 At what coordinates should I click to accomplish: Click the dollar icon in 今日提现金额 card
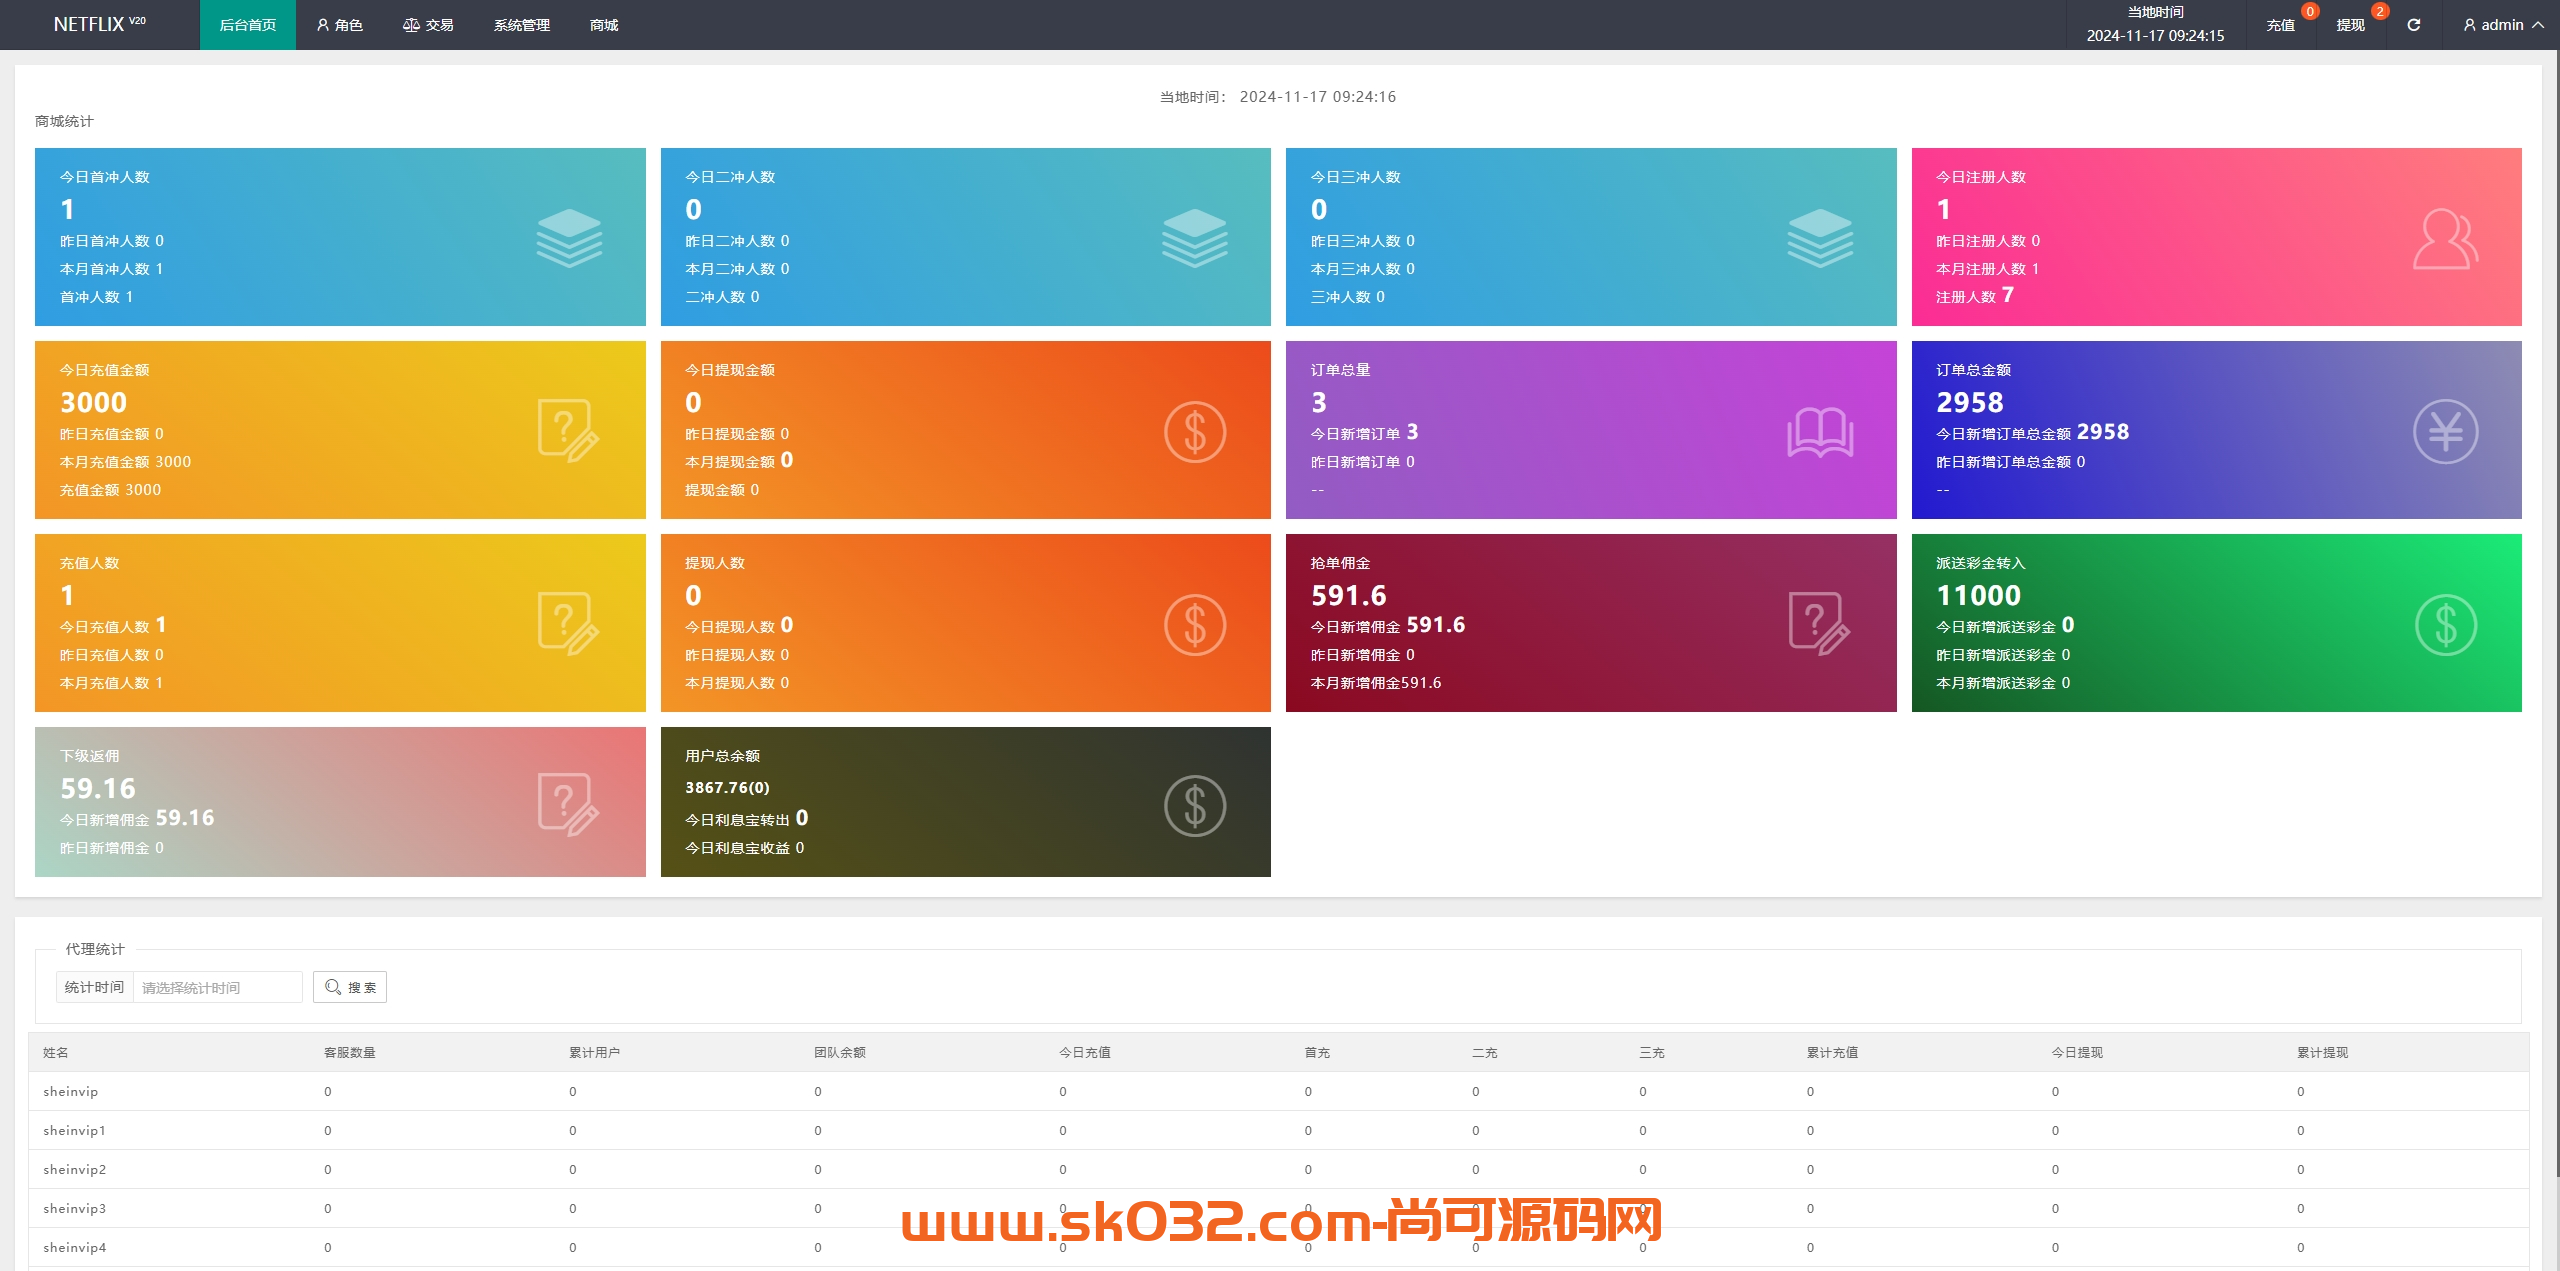pos(1194,431)
